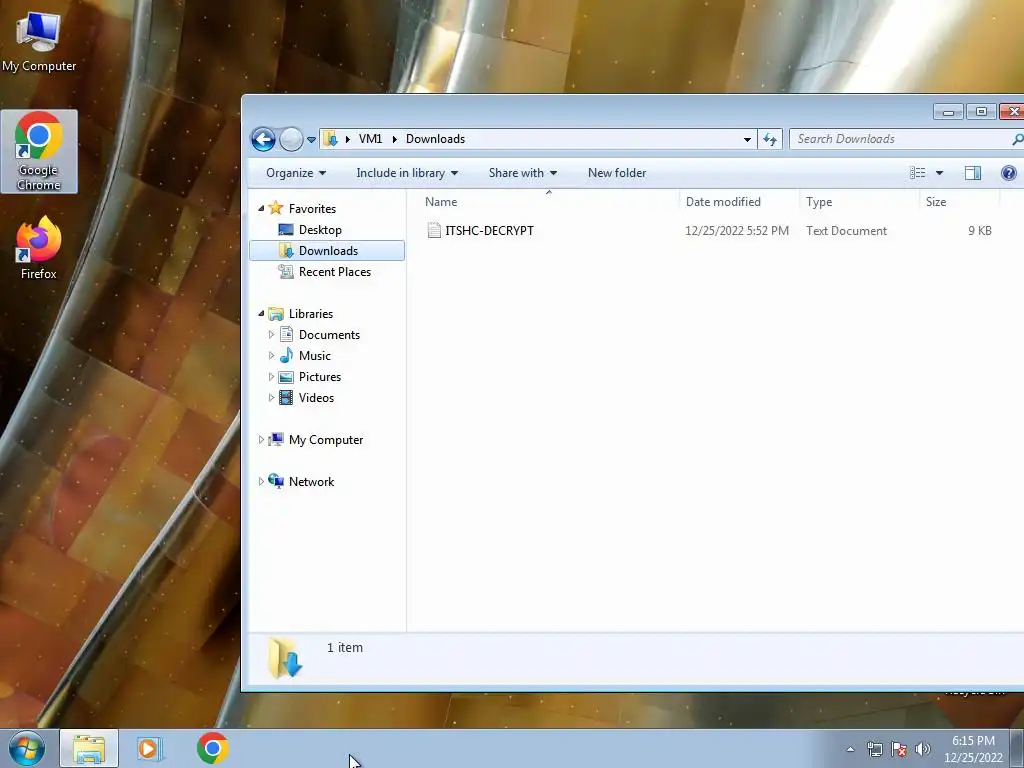Click the 9 KB size cell
Viewport: 1024px width, 768px height.
pyautogui.click(x=980, y=231)
